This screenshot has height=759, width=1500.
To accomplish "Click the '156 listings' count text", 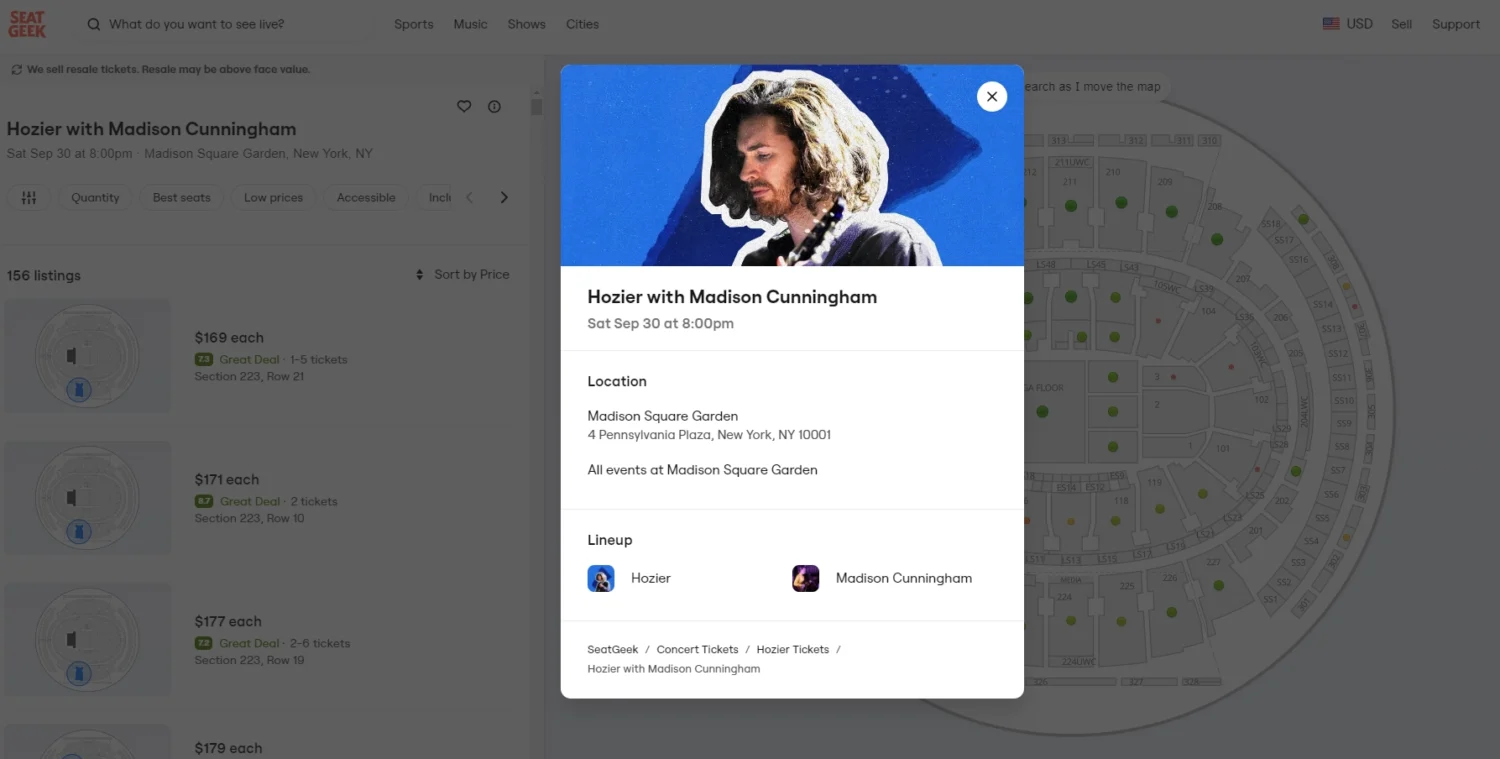I will coord(44,275).
